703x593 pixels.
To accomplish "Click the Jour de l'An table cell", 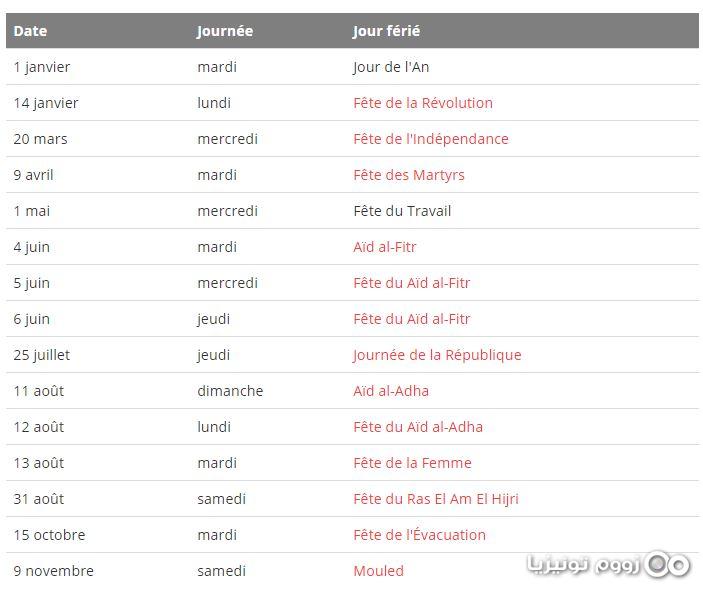I will click(391, 67).
